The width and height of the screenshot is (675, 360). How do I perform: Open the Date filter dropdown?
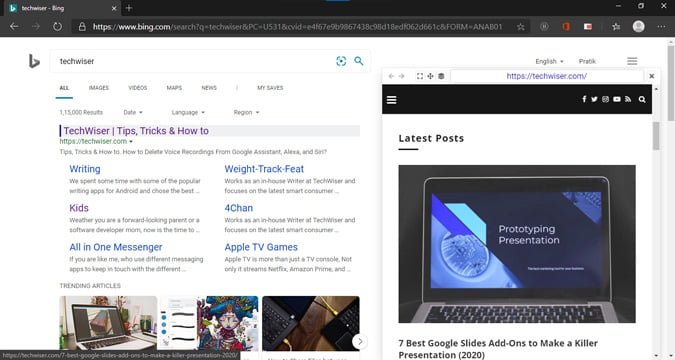pyautogui.click(x=133, y=112)
